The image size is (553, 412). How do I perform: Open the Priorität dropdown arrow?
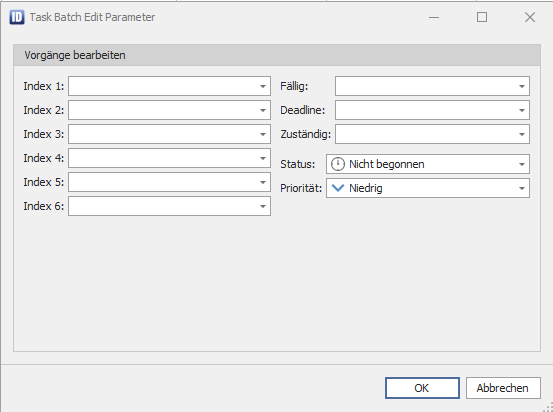(x=522, y=188)
